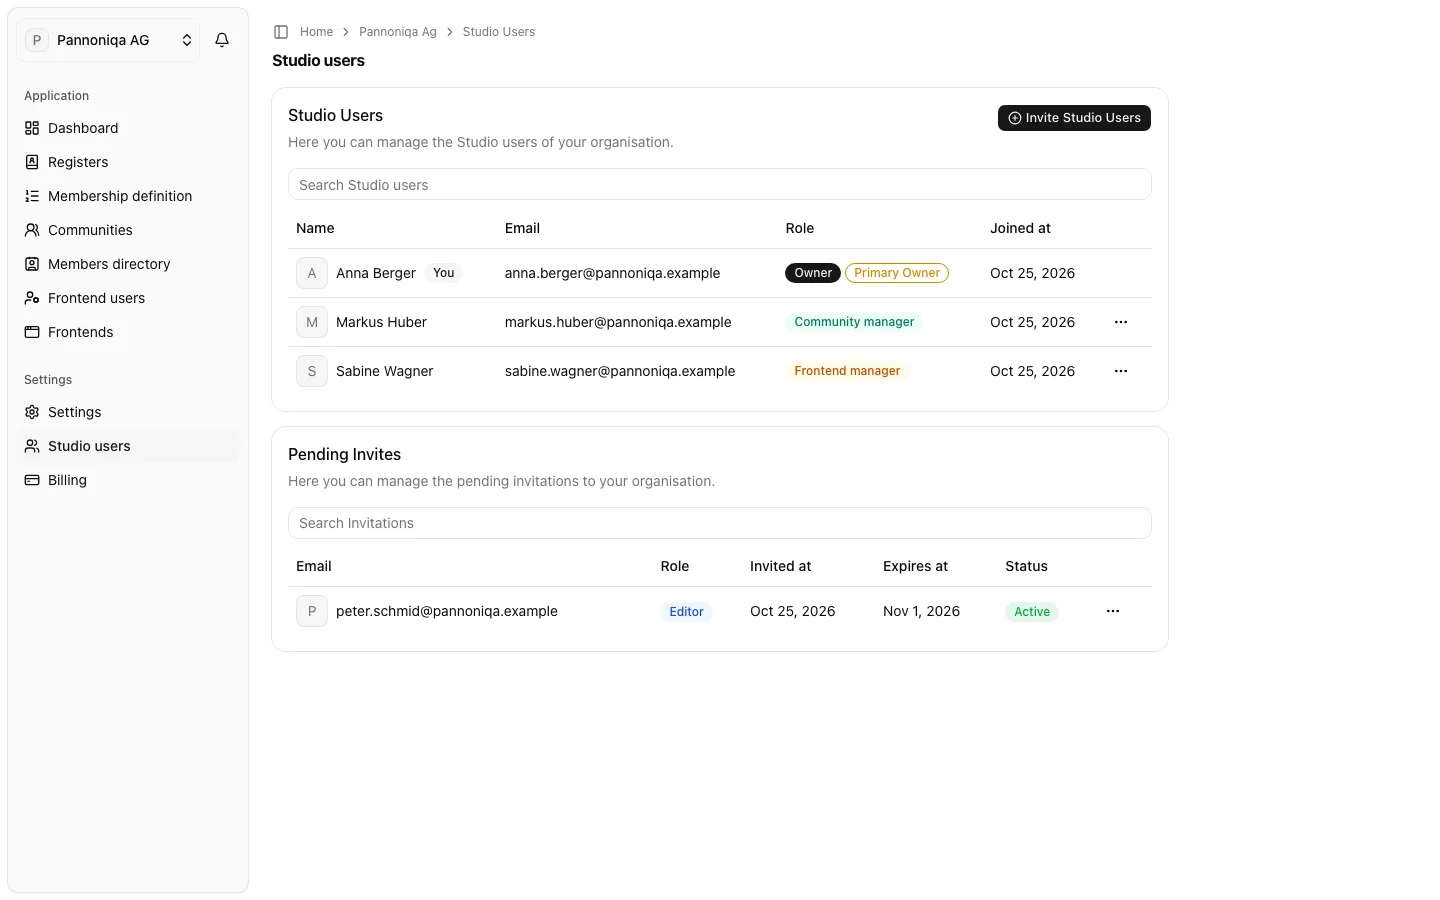Click Anna Berger's avatar
The image size is (1440, 900).
(x=312, y=273)
